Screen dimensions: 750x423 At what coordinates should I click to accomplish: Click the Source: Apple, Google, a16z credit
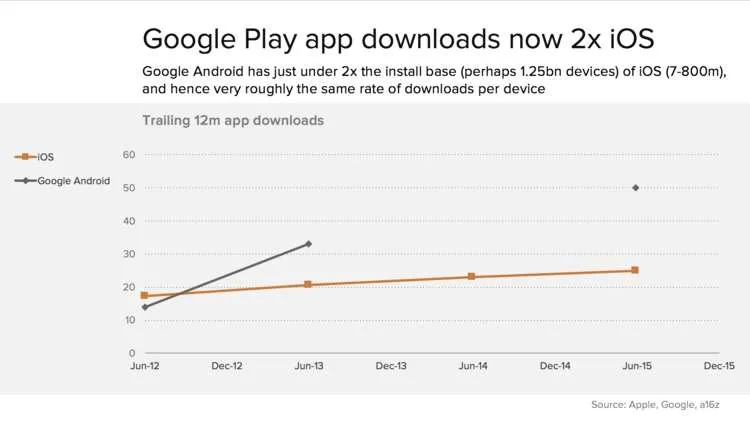(655, 405)
